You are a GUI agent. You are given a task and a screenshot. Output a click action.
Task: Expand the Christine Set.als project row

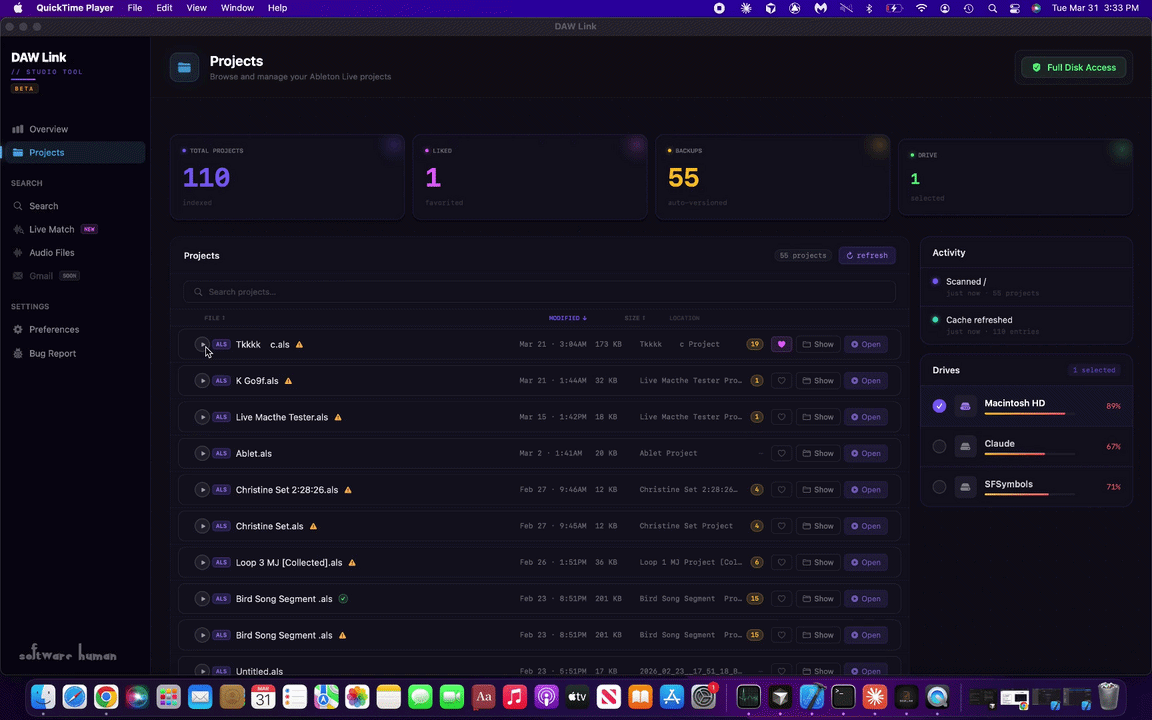pos(202,526)
